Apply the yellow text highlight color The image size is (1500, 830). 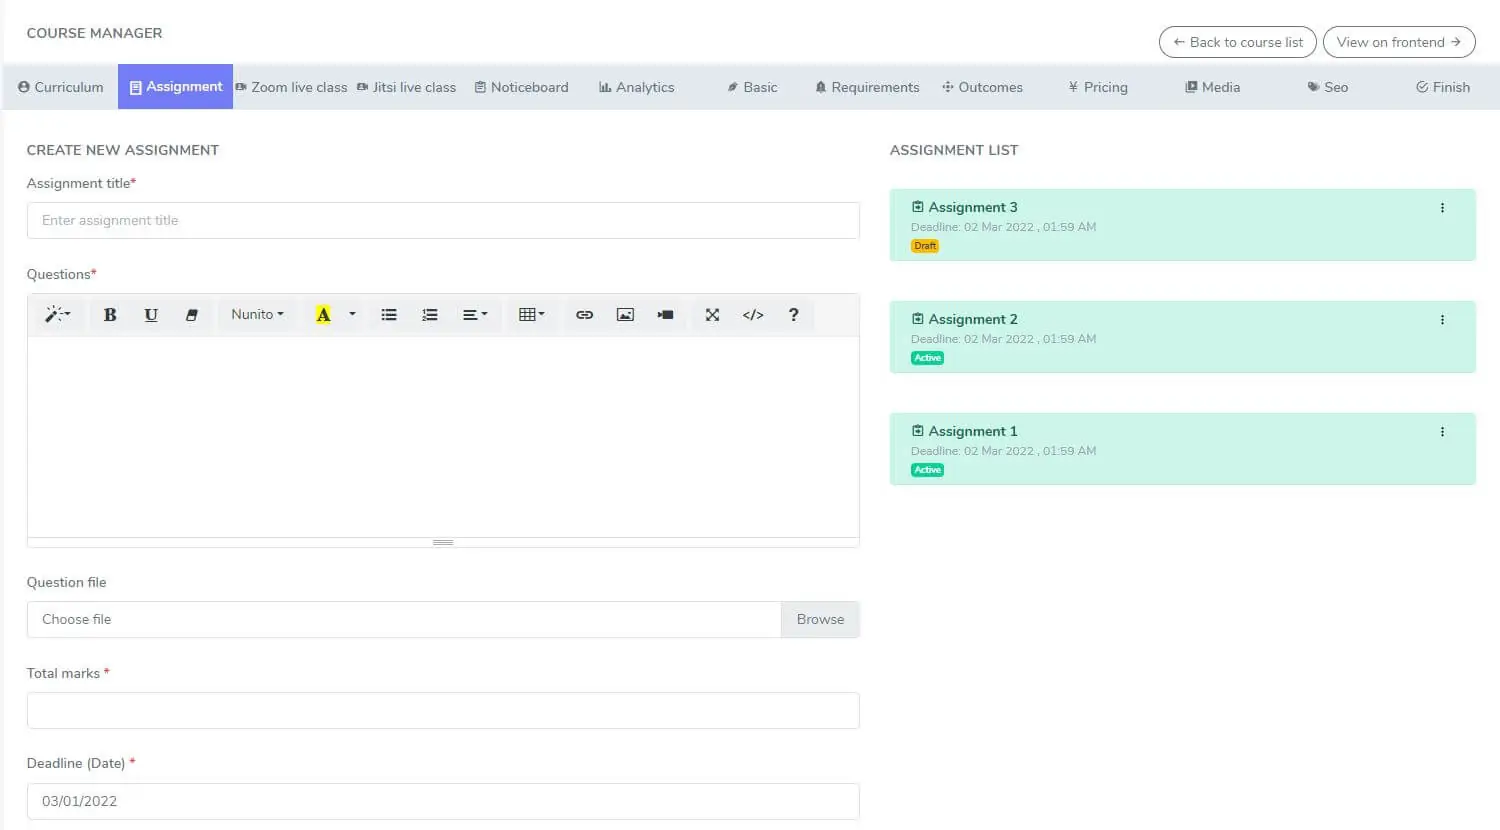click(323, 315)
